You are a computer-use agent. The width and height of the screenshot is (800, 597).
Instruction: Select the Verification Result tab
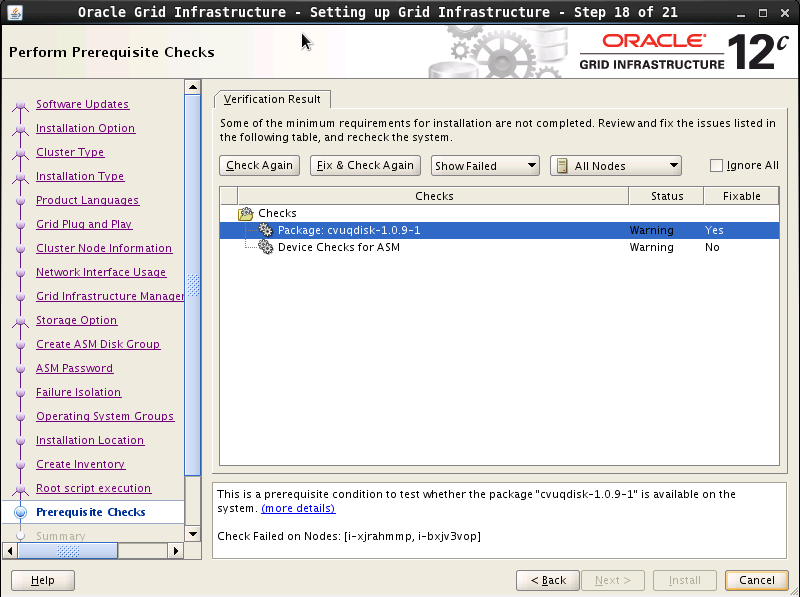(272, 99)
